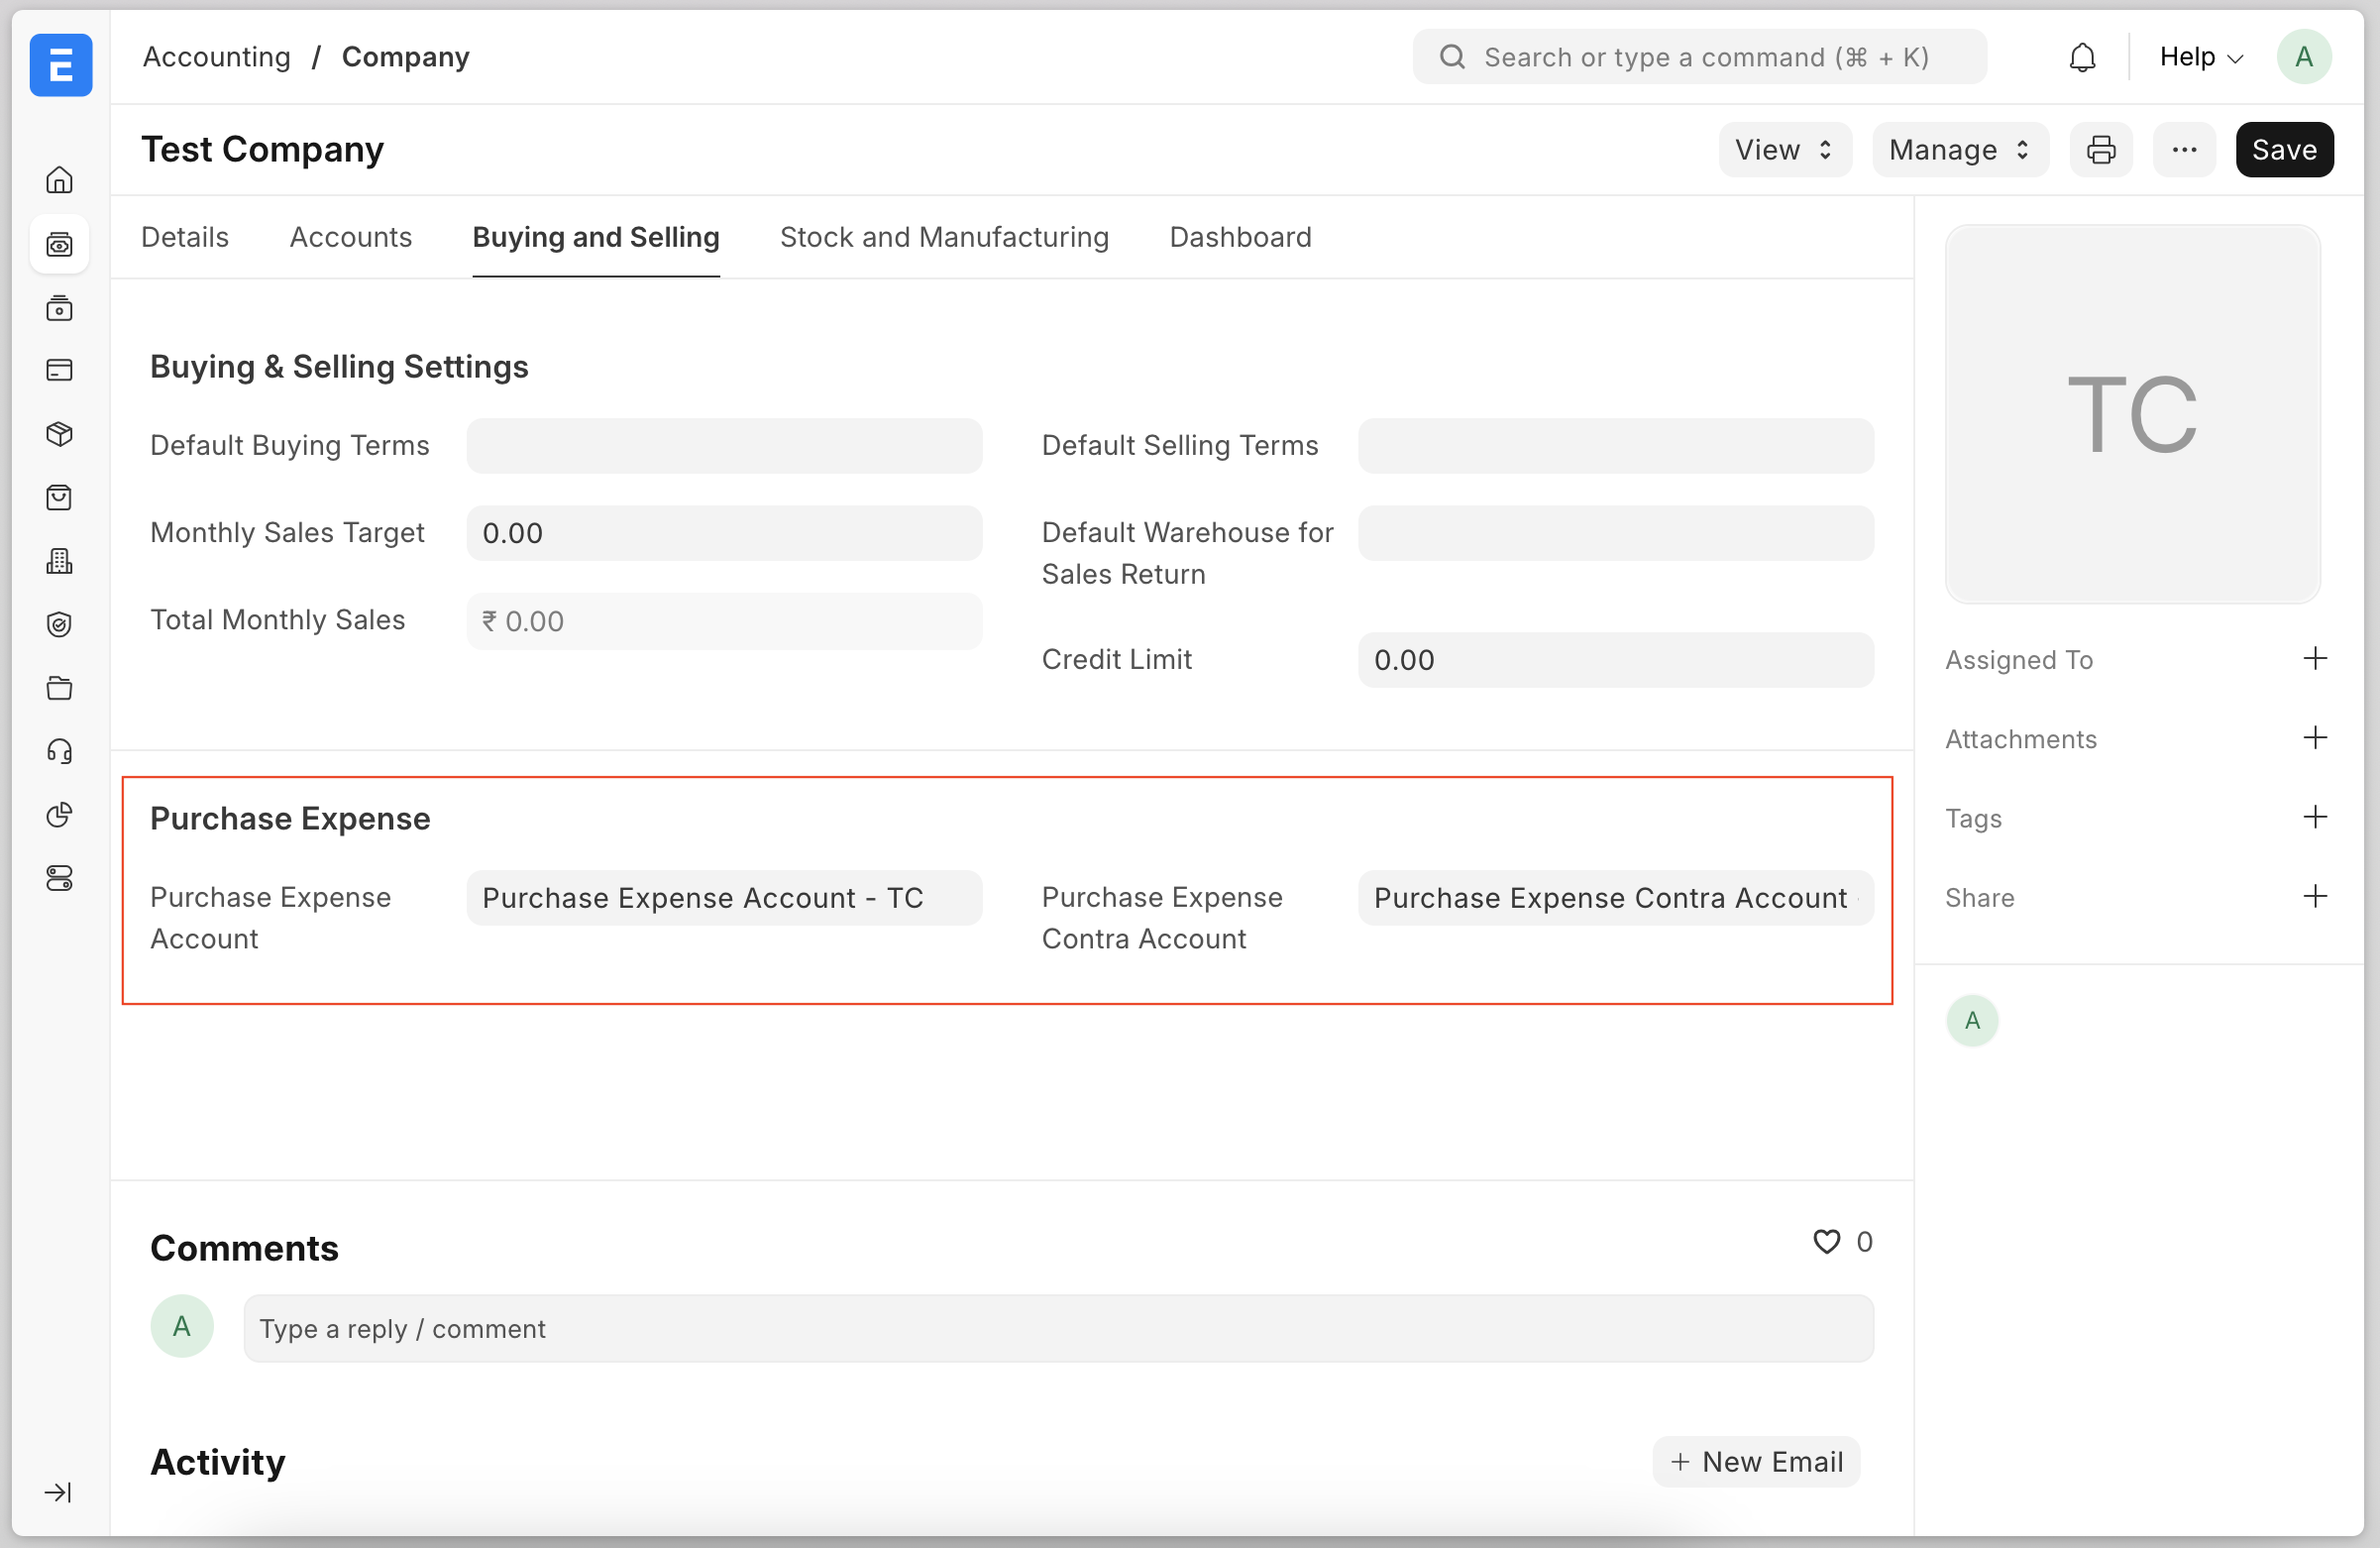
Task: Switch to the Accounts tab
Action: (x=350, y=238)
